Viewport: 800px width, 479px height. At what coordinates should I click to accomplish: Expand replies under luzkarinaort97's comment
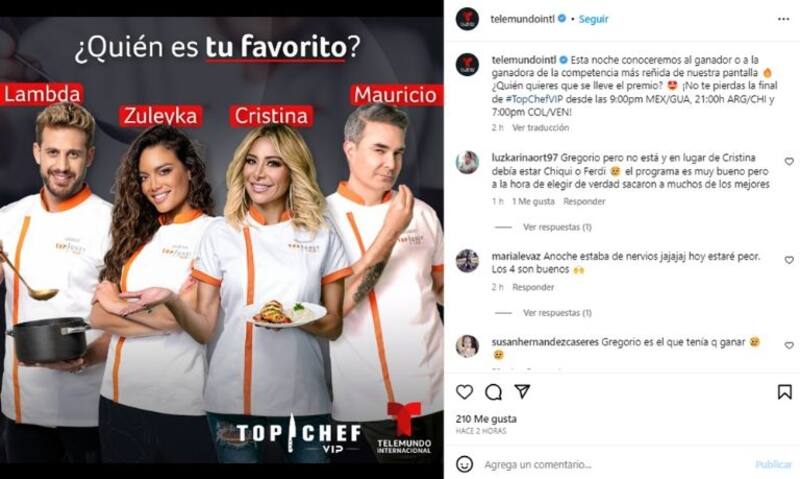(557, 227)
